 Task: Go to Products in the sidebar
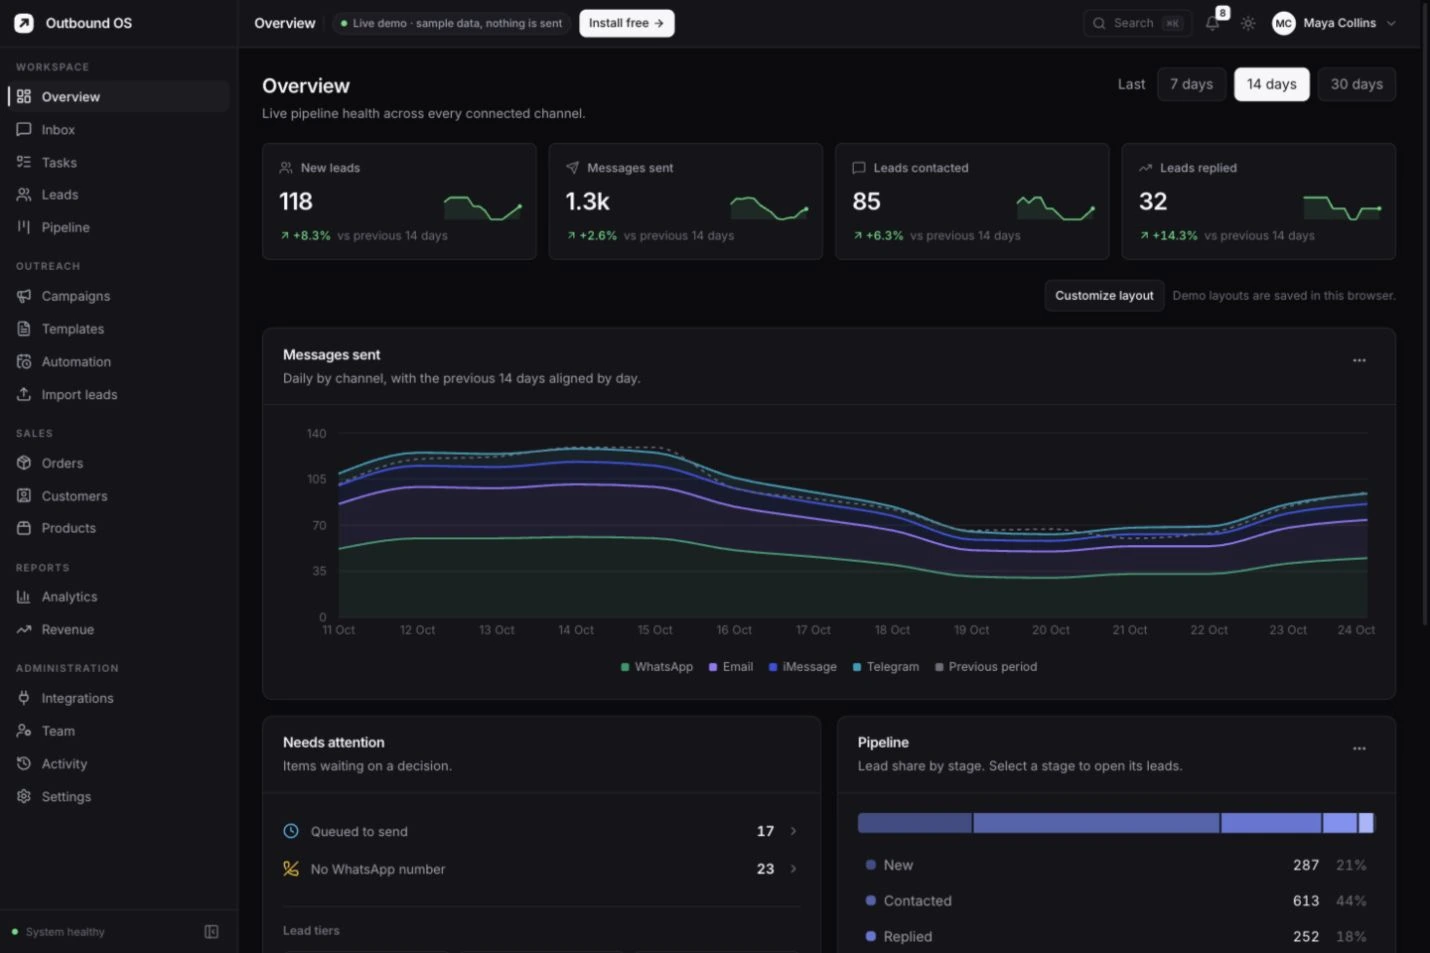coord(119,528)
